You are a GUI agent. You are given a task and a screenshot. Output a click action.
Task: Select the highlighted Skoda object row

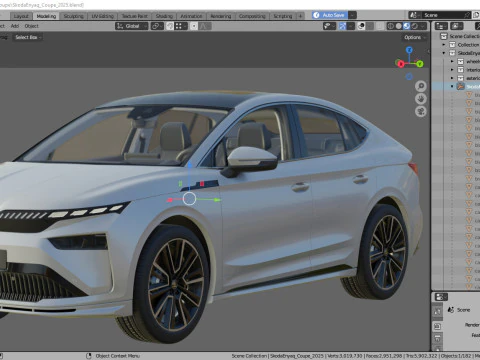[x=456, y=86]
